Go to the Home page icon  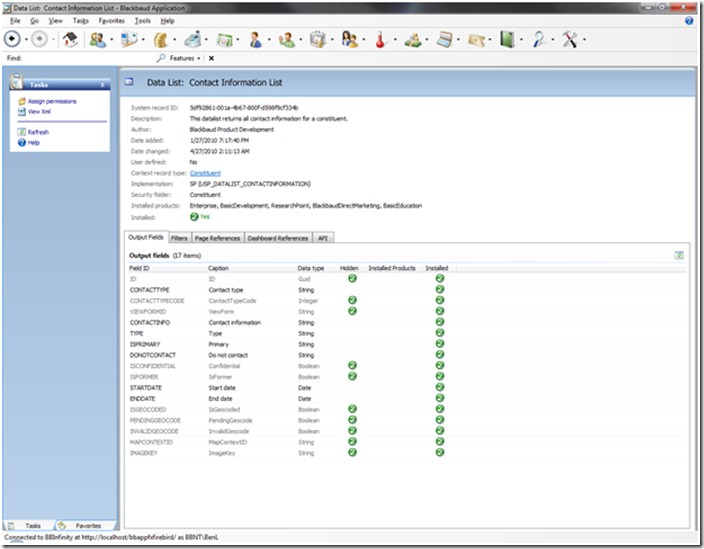70,40
